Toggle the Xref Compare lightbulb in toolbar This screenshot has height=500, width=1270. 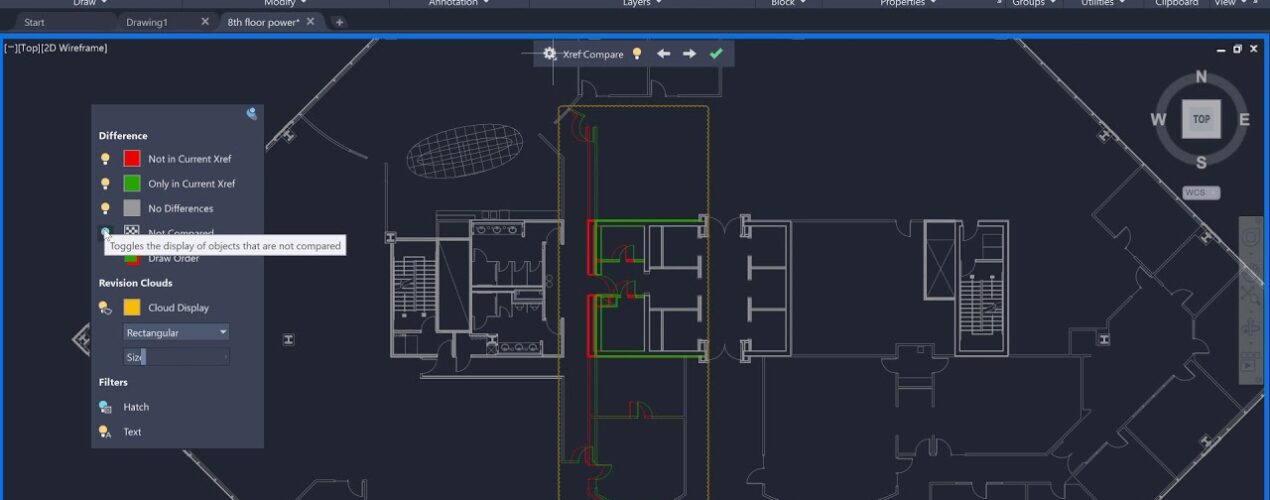[x=636, y=54]
